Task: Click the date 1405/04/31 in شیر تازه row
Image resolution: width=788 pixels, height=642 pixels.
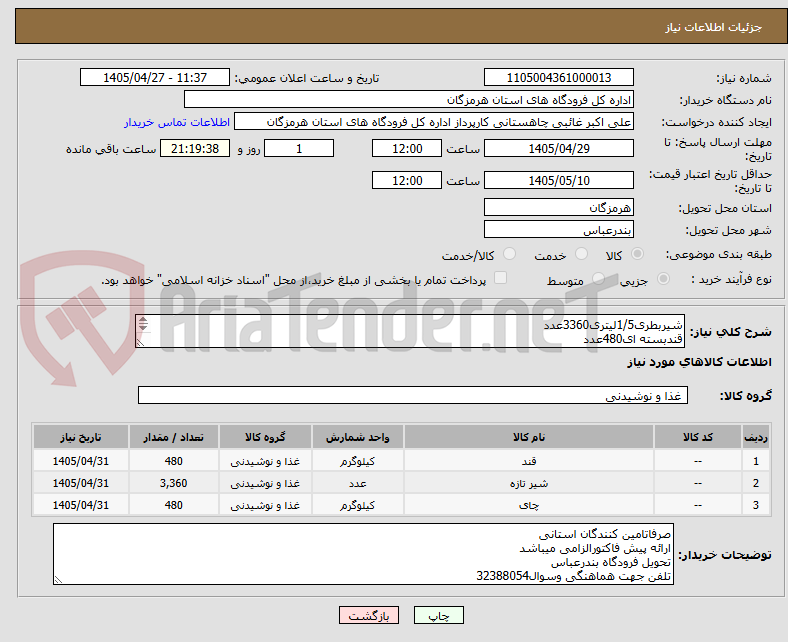Action: point(80,483)
